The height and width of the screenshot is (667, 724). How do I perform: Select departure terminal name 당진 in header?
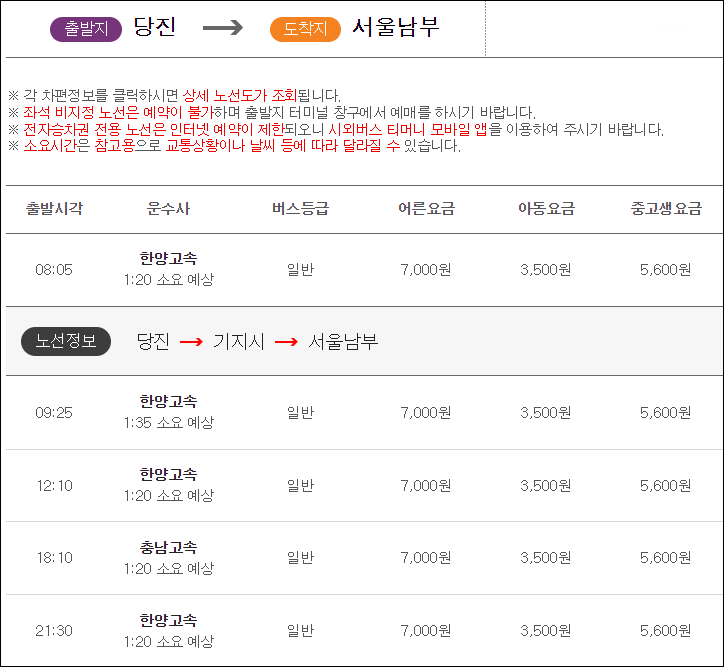pos(155,27)
